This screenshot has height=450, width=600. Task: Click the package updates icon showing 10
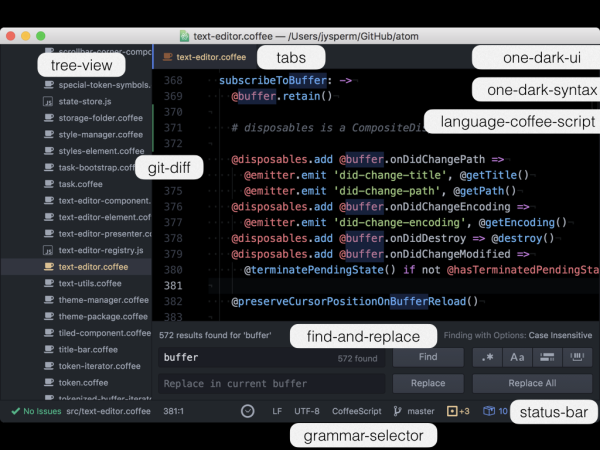tap(495, 411)
